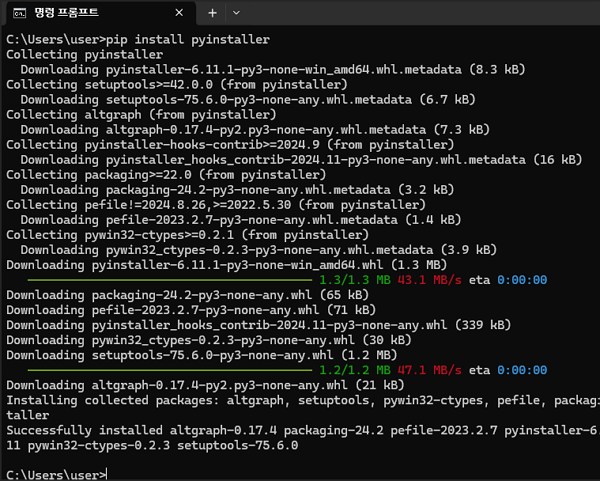
Task: Click 'Collecting setuptools>=42.0.0' line
Action: (x=177, y=84)
